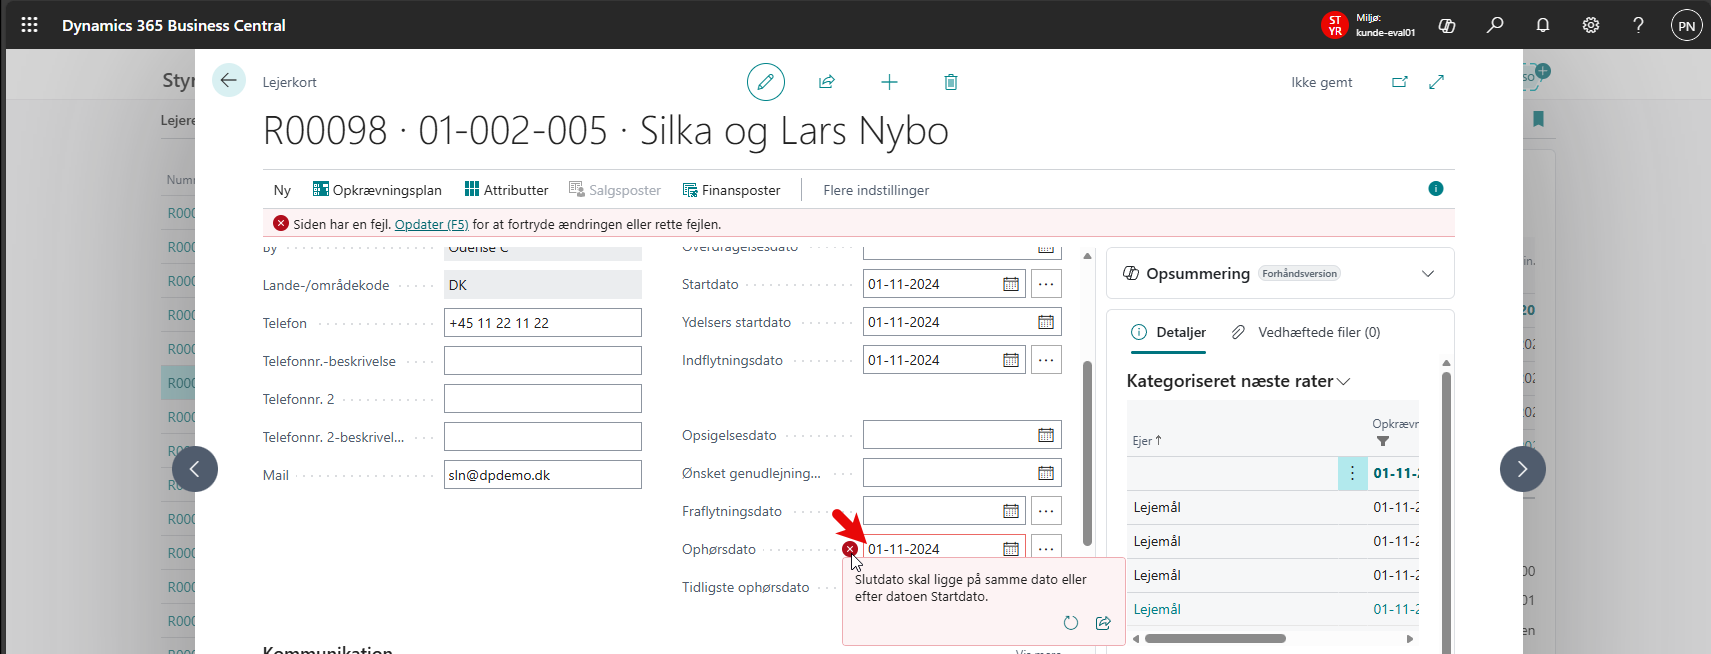Image resolution: width=1711 pixels, height=654 pixels.
Task: Click the ellipsis button beside Startdato
Action: click(x=1046, y=284)
